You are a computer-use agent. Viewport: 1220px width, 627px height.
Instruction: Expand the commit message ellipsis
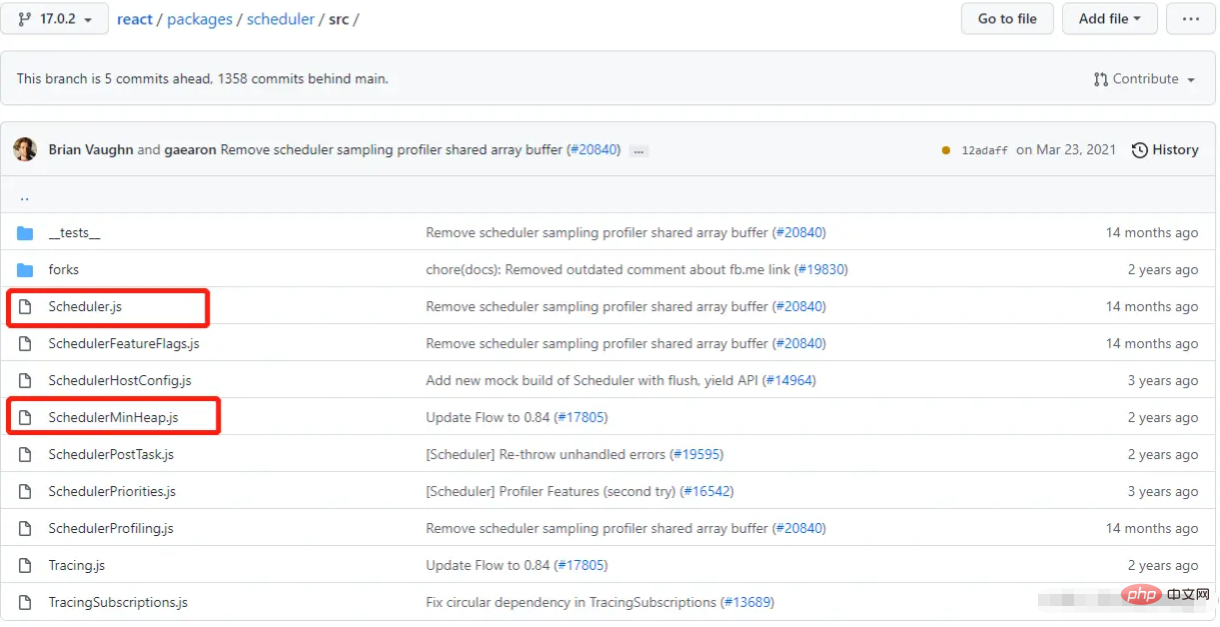639,151
